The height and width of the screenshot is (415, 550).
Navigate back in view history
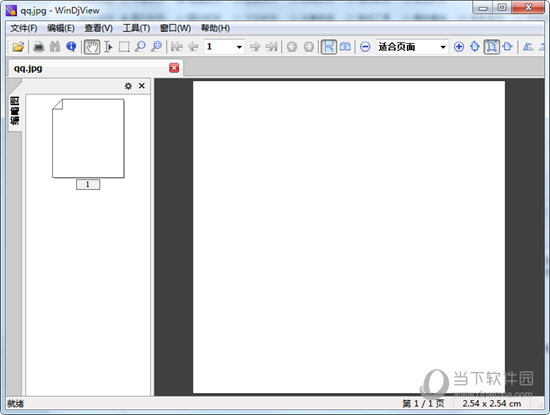pos(292,47)
